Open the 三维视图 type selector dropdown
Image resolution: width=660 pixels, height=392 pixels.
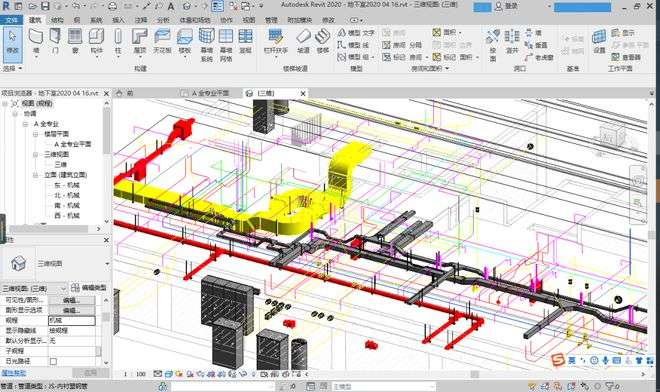[x=107, y=264]
